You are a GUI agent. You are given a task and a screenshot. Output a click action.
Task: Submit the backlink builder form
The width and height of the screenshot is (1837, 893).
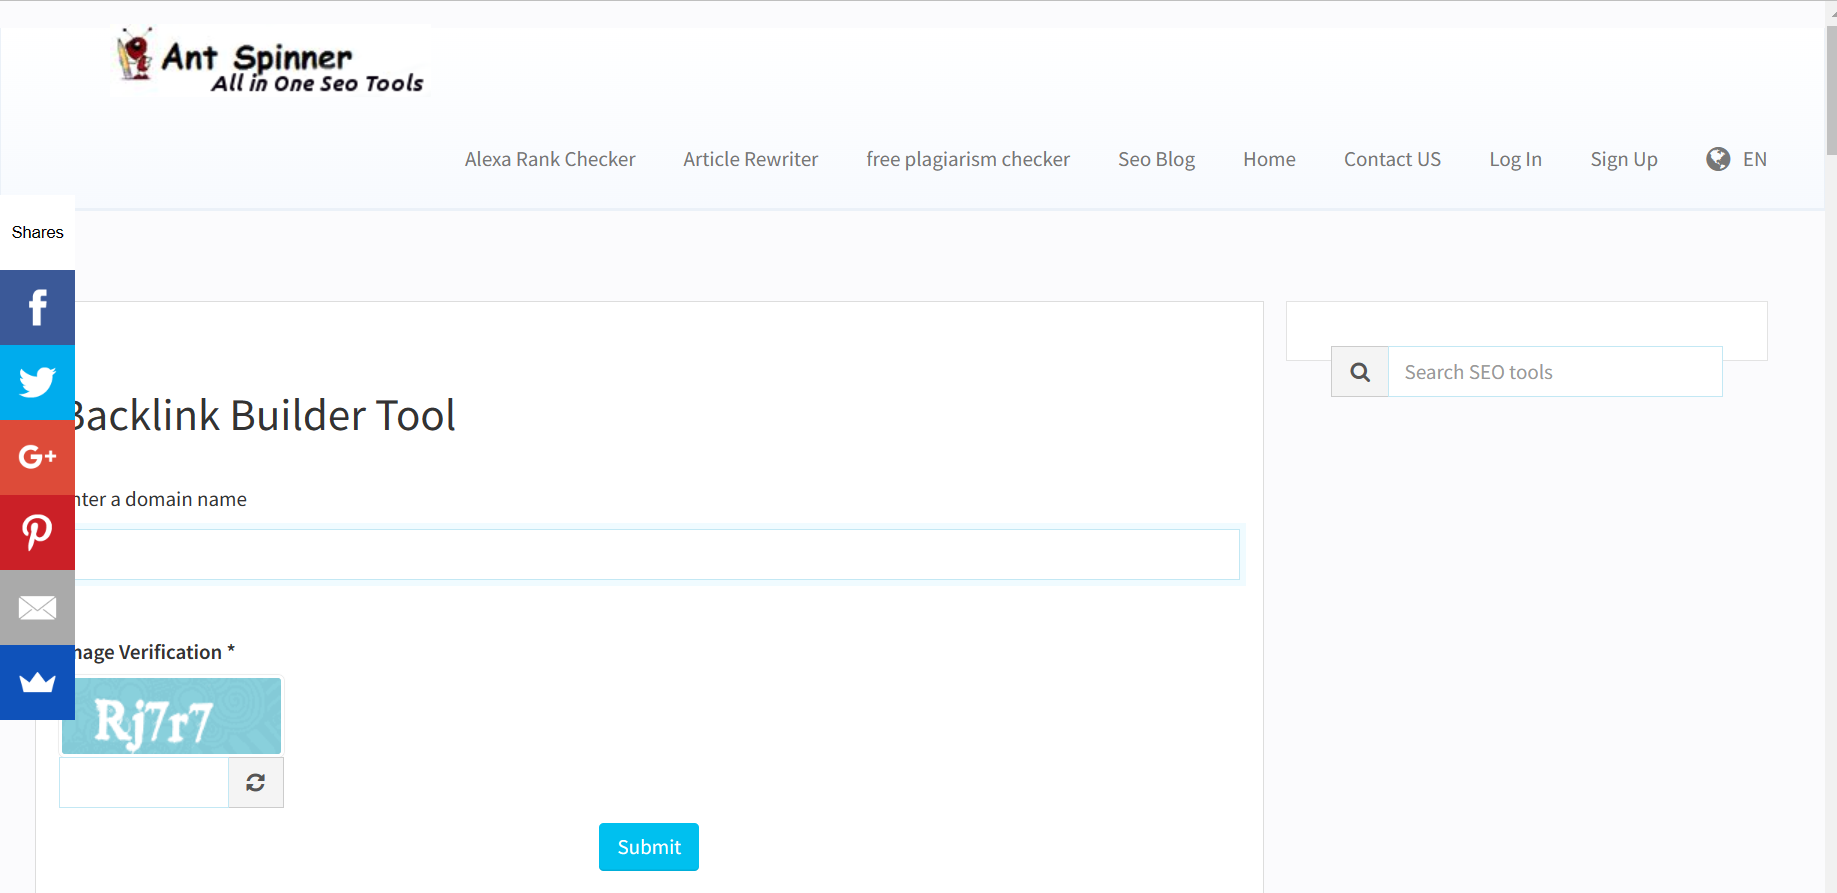[x=649, y=847]
